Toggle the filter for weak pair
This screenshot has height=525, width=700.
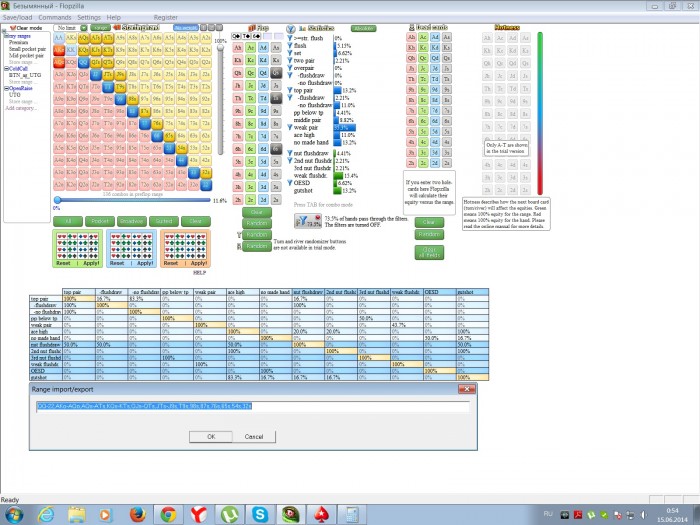point(290,128)
